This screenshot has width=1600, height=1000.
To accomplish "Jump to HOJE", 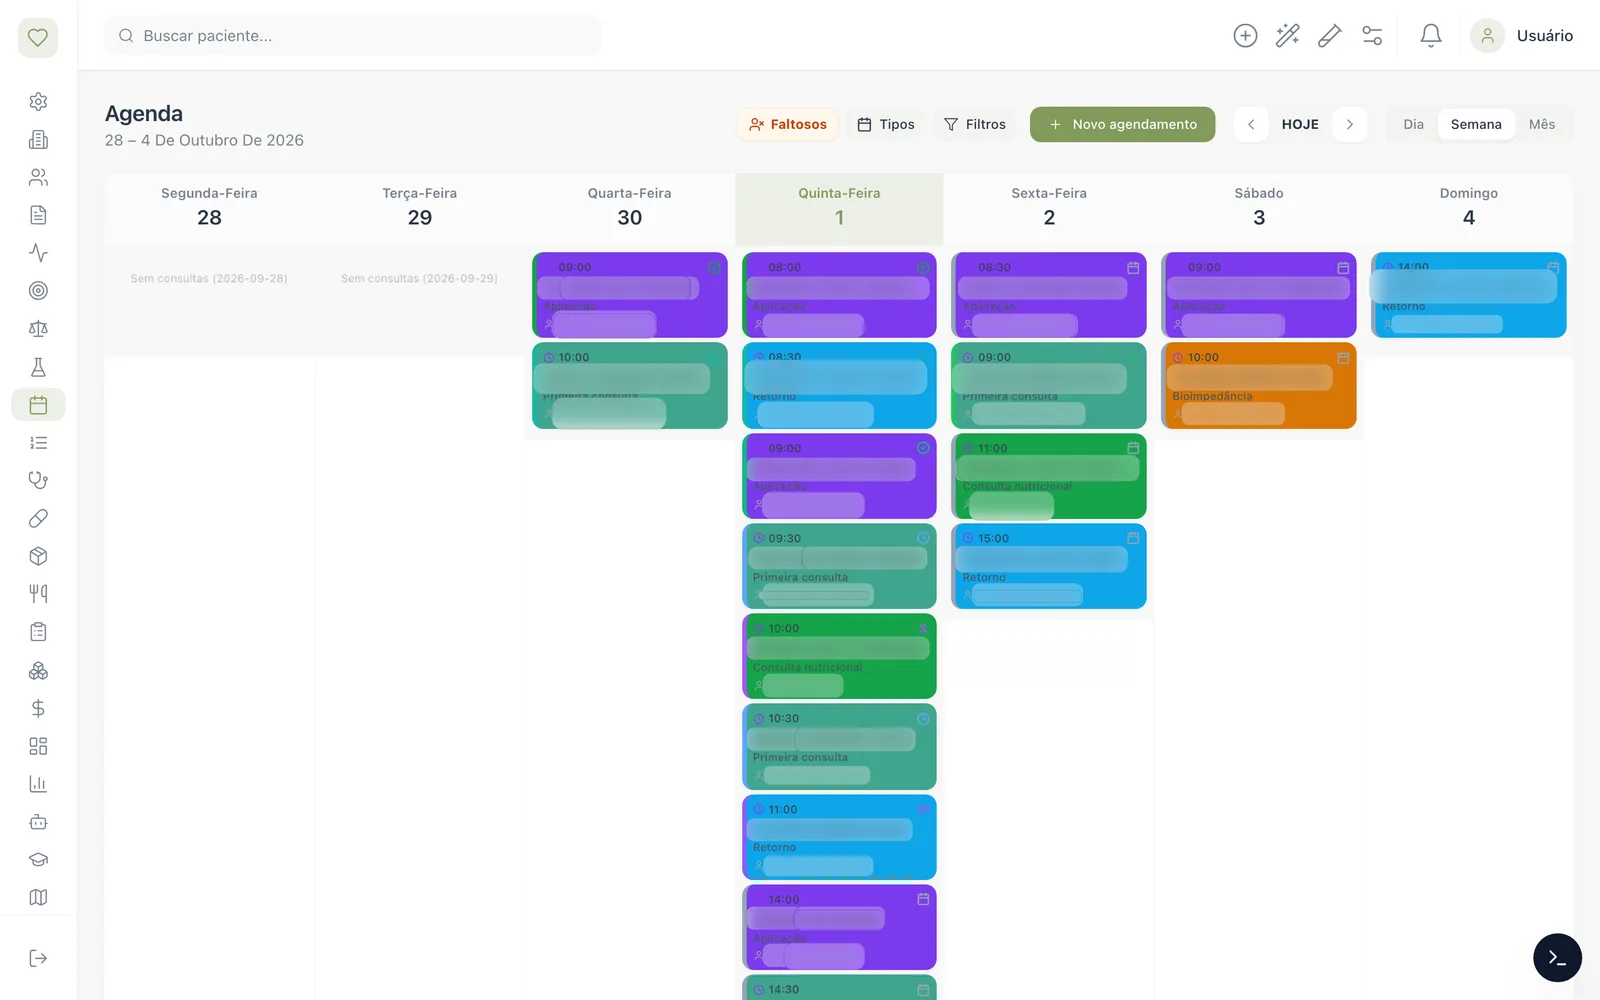I will coord(1300,124).
